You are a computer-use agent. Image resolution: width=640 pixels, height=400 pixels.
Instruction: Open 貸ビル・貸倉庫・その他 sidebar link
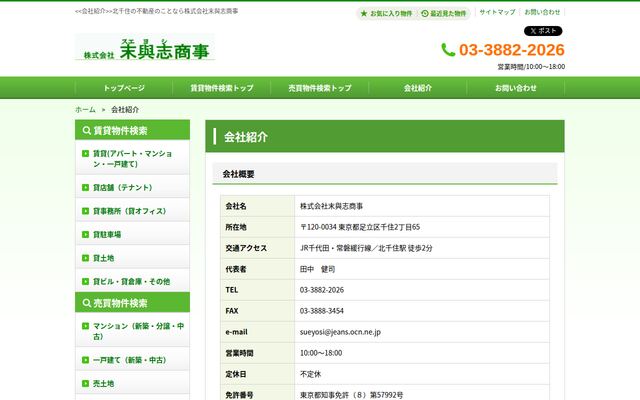click(x=133, y=281)
